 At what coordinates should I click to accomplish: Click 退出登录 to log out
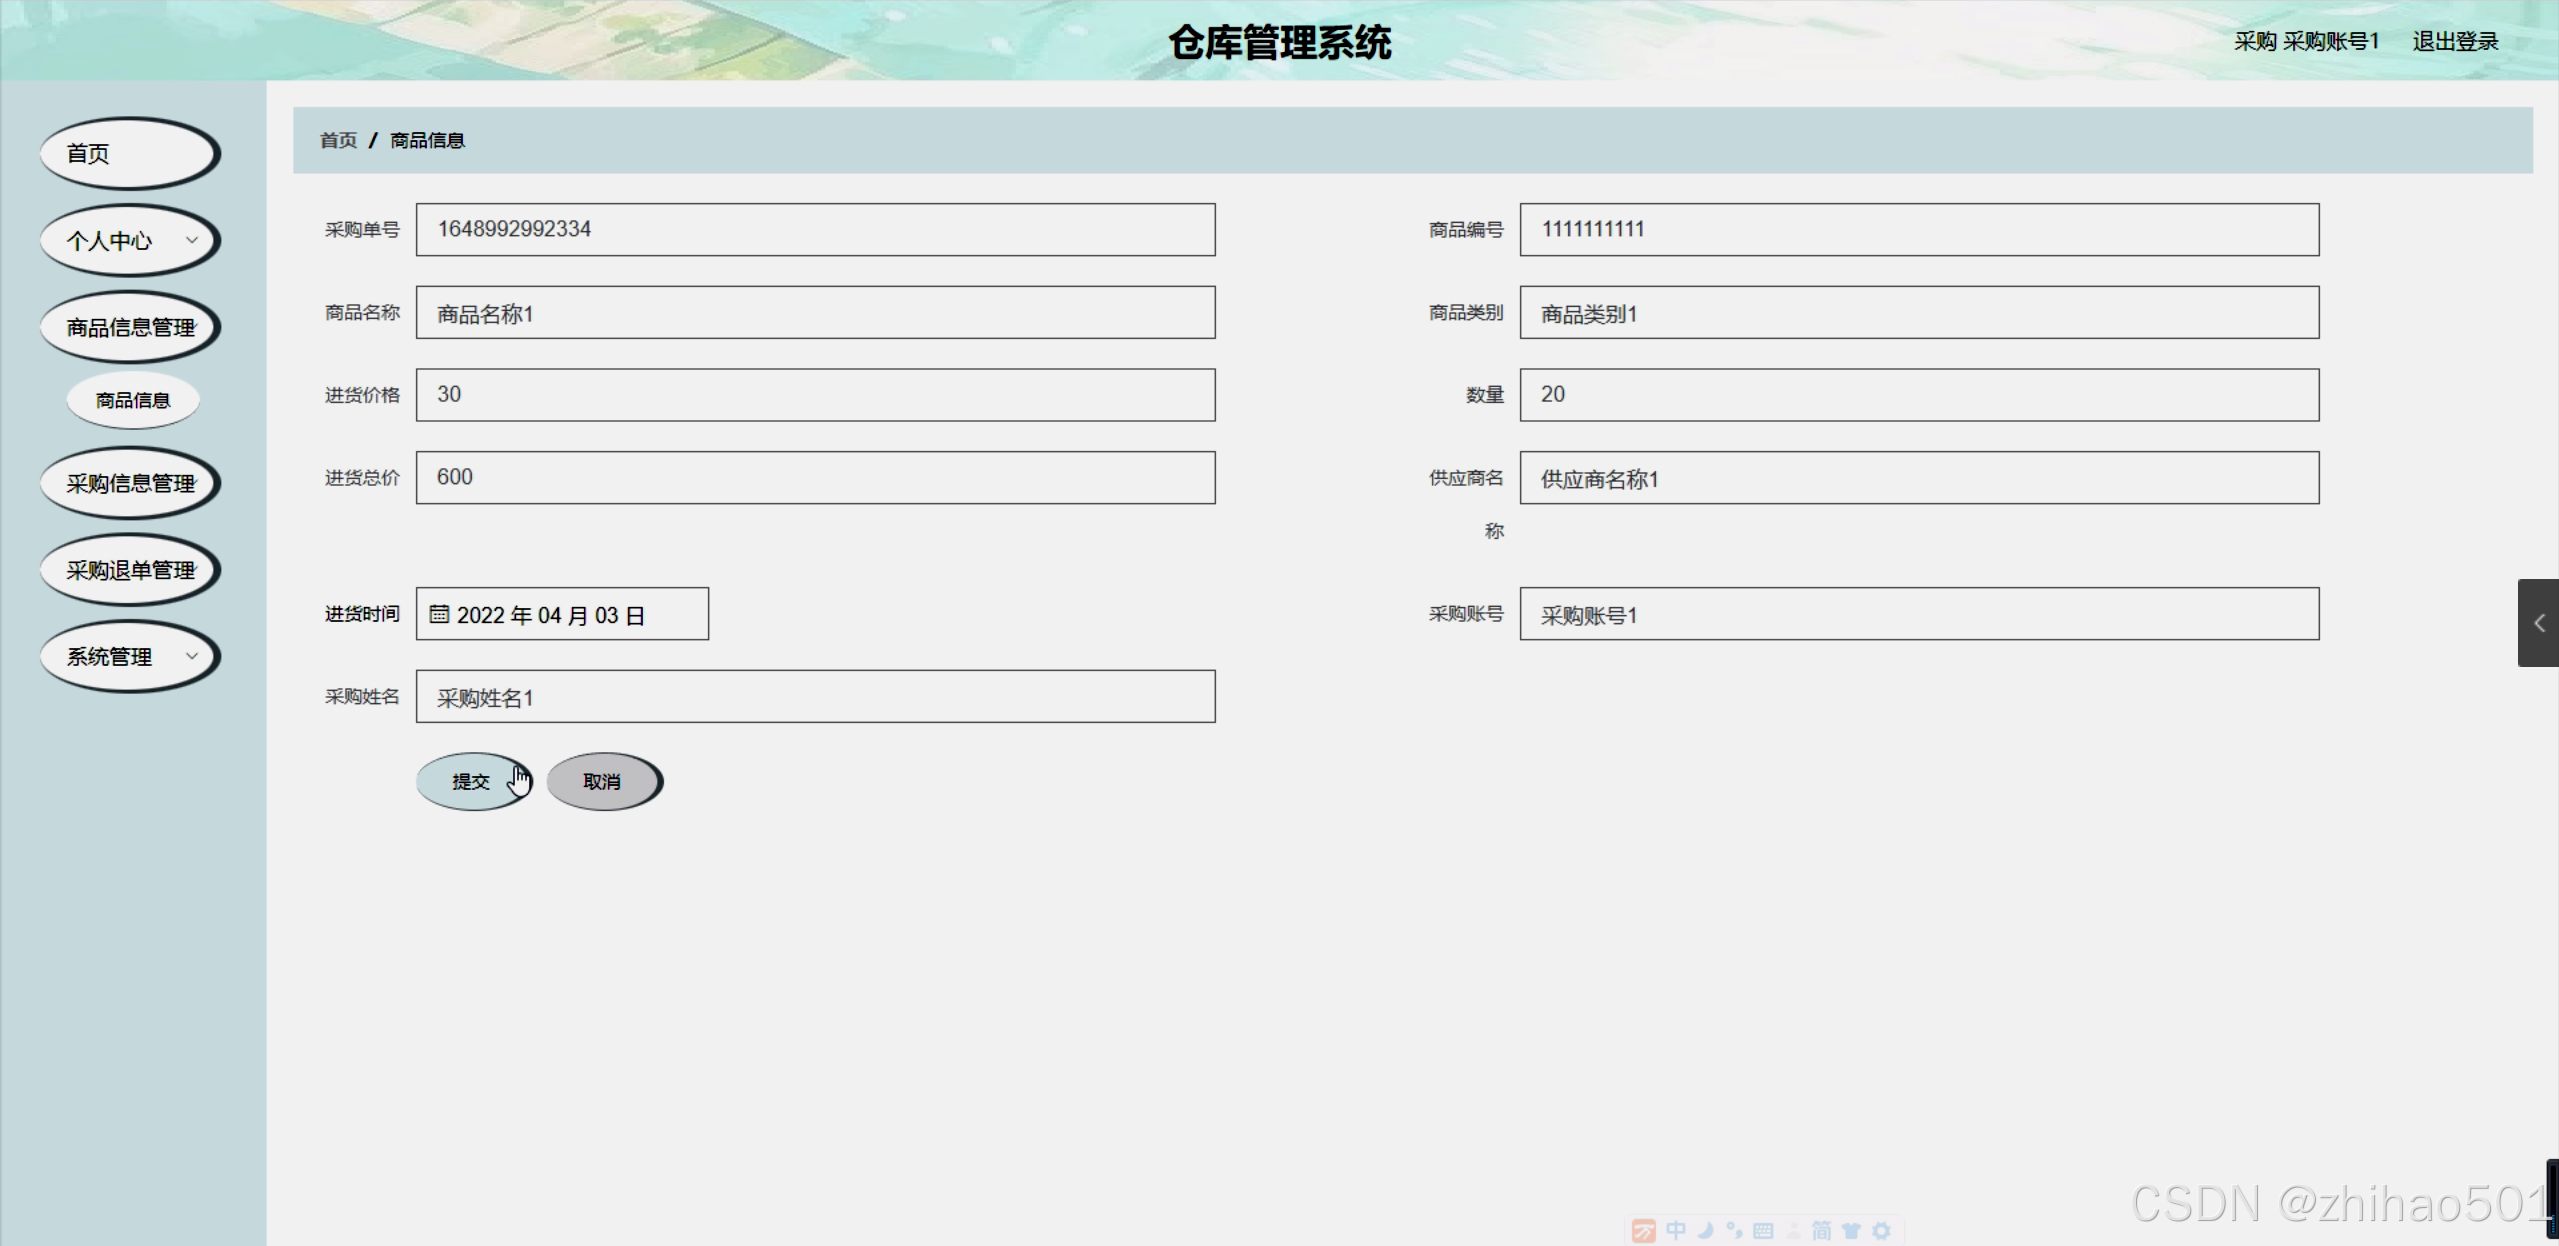pyautogui.click(x=2455, y=41)
